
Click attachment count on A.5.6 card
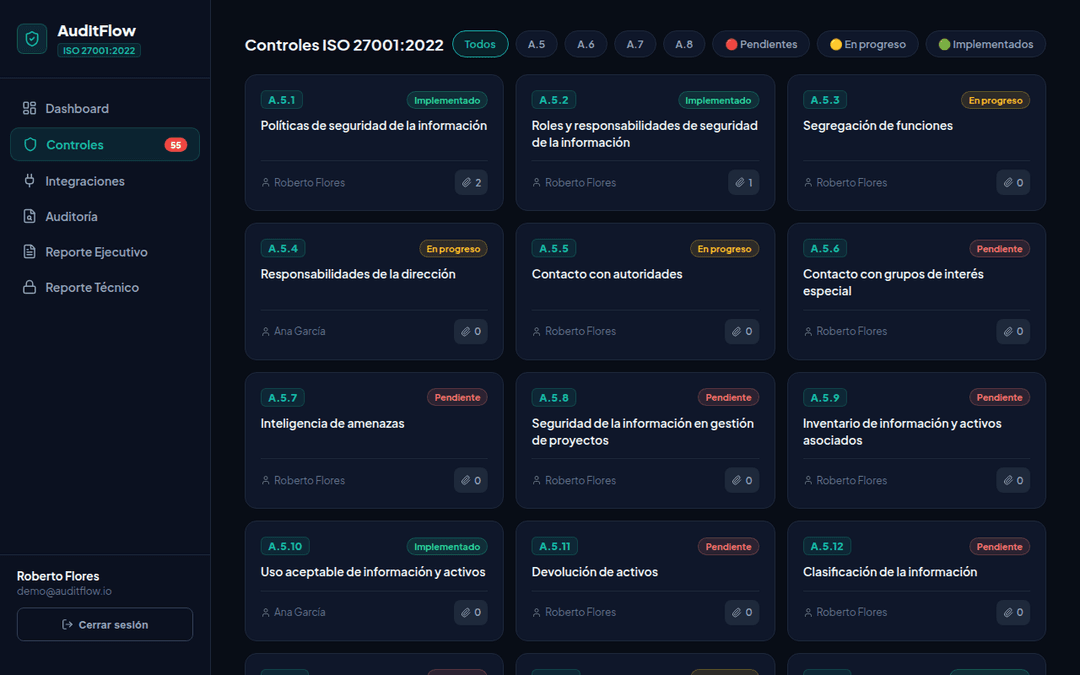(x=1013, y=331)
